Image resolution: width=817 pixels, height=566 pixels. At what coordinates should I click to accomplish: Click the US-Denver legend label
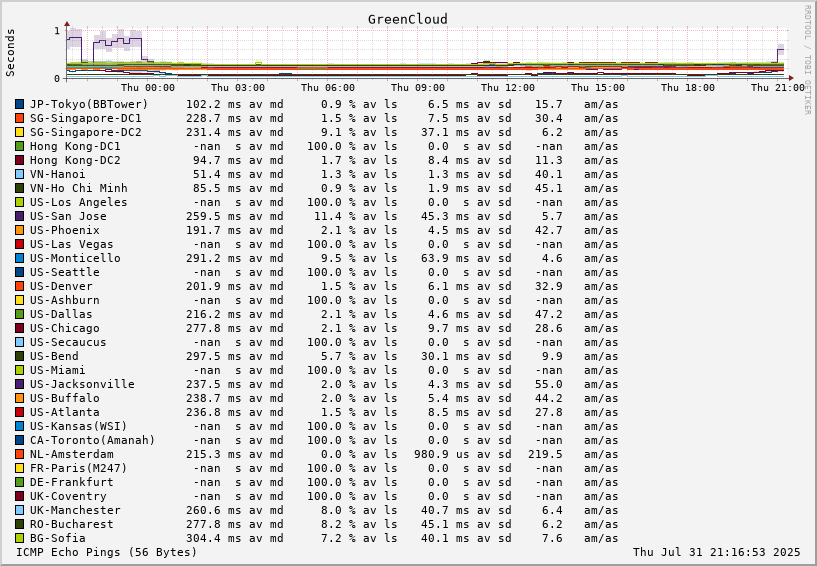[61, 287]
